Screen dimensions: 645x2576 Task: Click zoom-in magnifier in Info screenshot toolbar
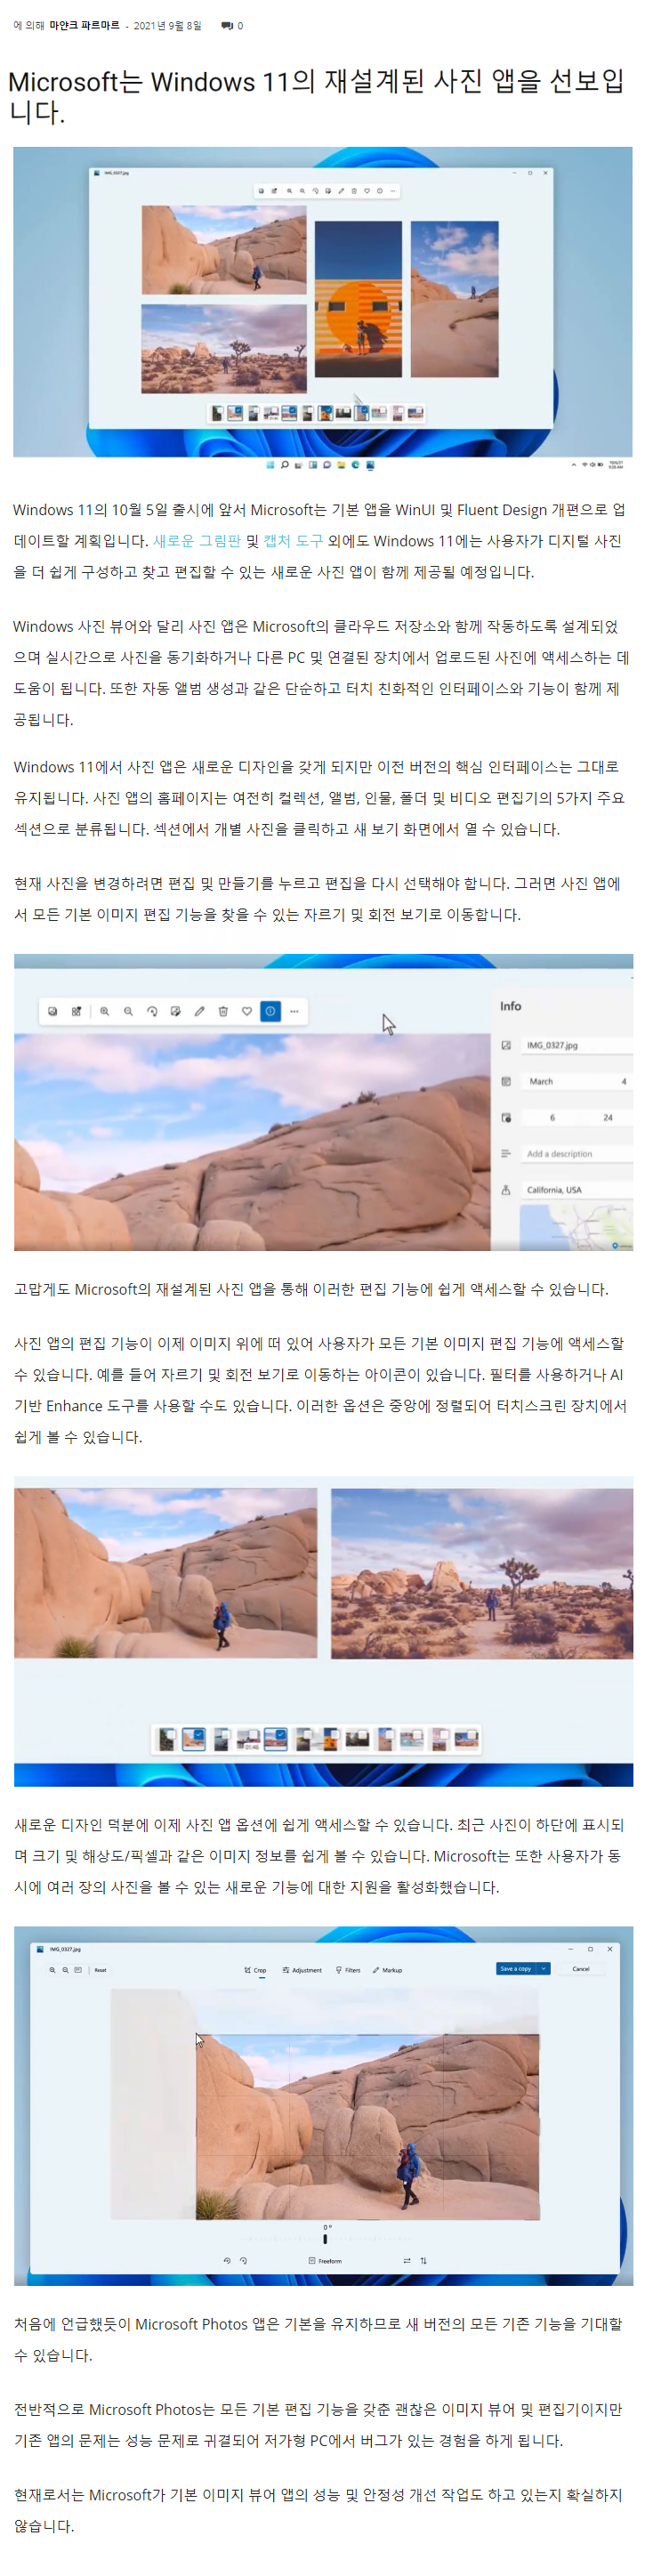[x=104, y=1011]
